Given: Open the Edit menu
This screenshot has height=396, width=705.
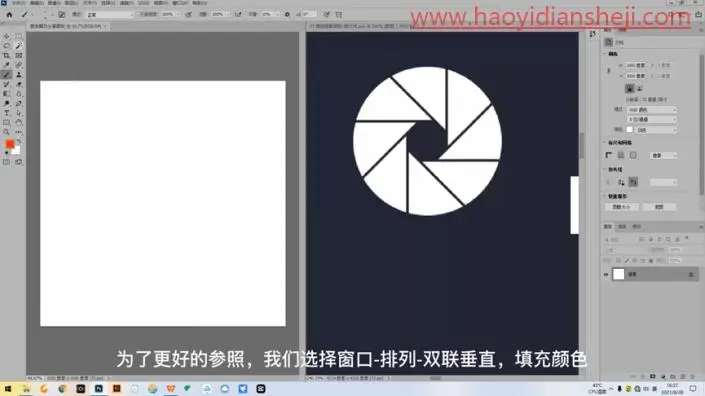Looking at the screenshot, I should tap(37, 3).
